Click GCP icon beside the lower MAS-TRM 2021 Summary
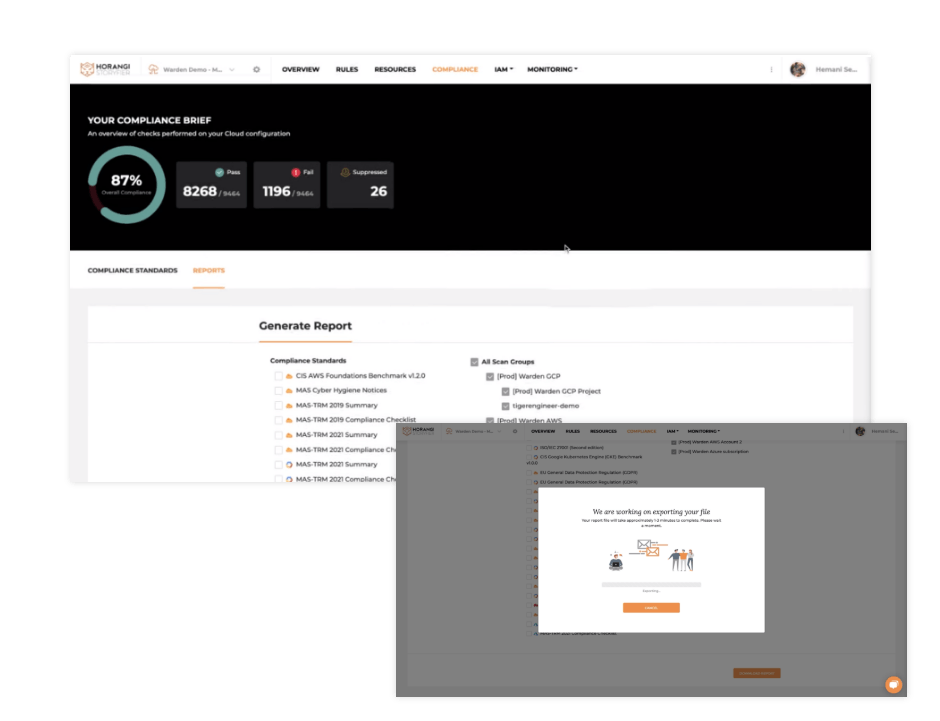 click(289, 464)
